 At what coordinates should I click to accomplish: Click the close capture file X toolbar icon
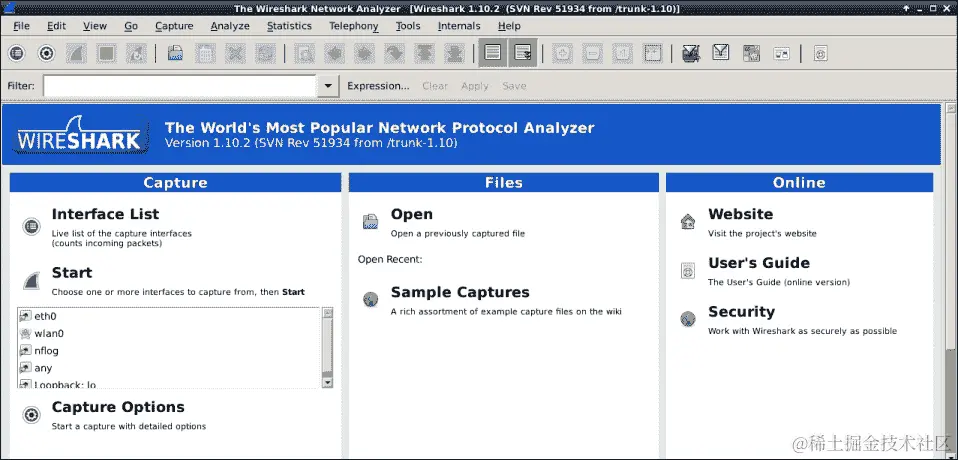coord(235,54)
